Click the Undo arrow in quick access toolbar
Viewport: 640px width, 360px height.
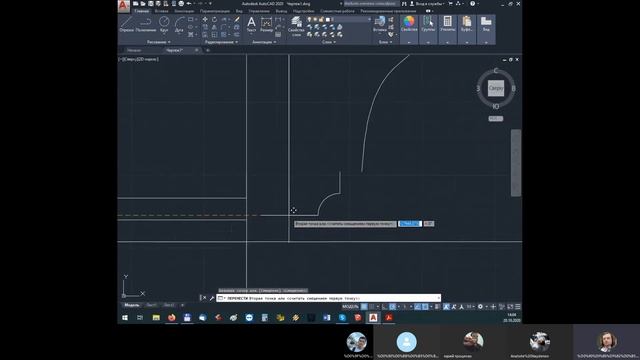pyautogui.click(x=189, y=3)
